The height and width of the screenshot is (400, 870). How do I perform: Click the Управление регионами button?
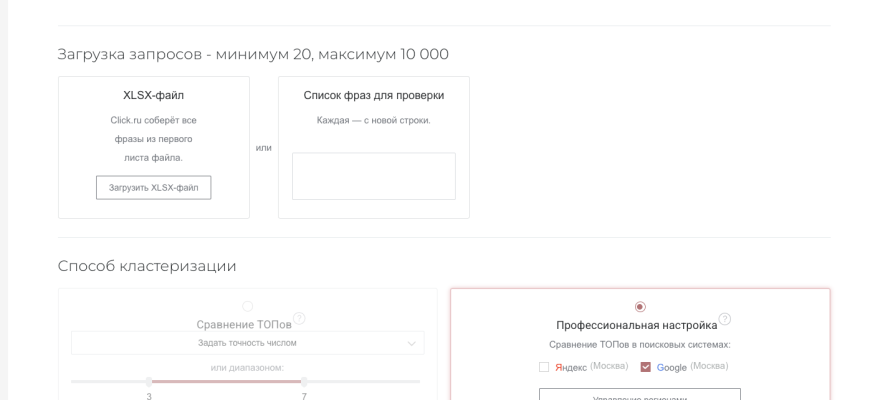639,396
